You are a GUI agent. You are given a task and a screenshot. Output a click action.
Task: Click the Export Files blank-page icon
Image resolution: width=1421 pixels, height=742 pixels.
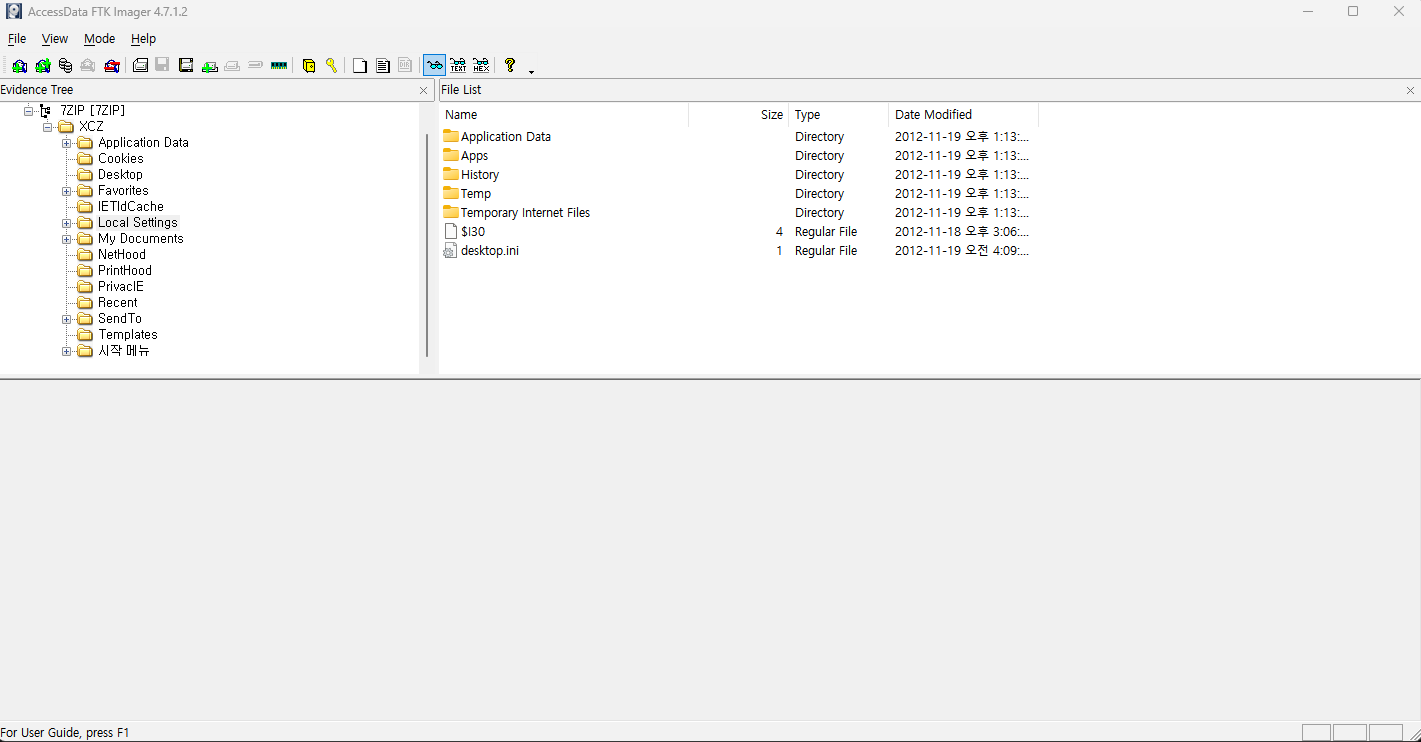click(360, 66)
